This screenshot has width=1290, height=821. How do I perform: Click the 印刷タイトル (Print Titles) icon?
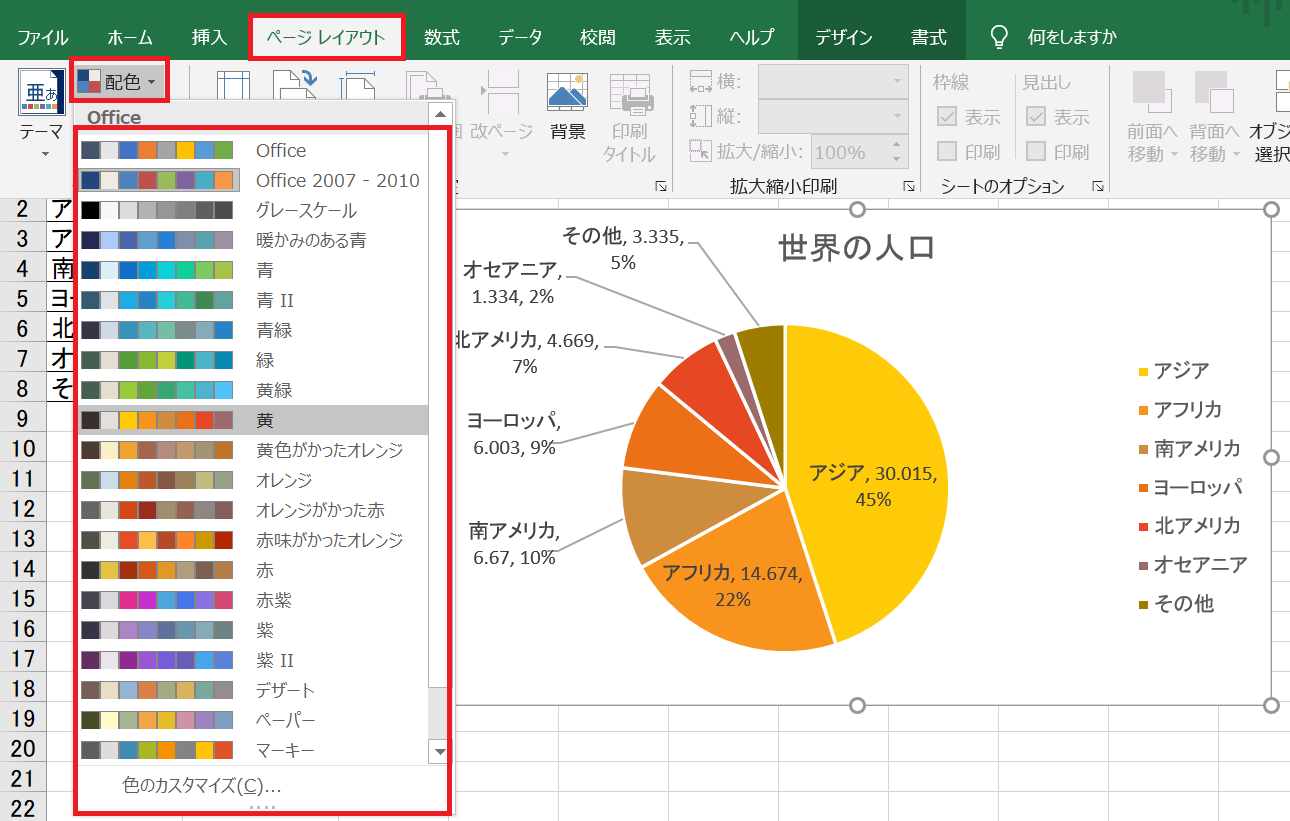coord(630,93)
